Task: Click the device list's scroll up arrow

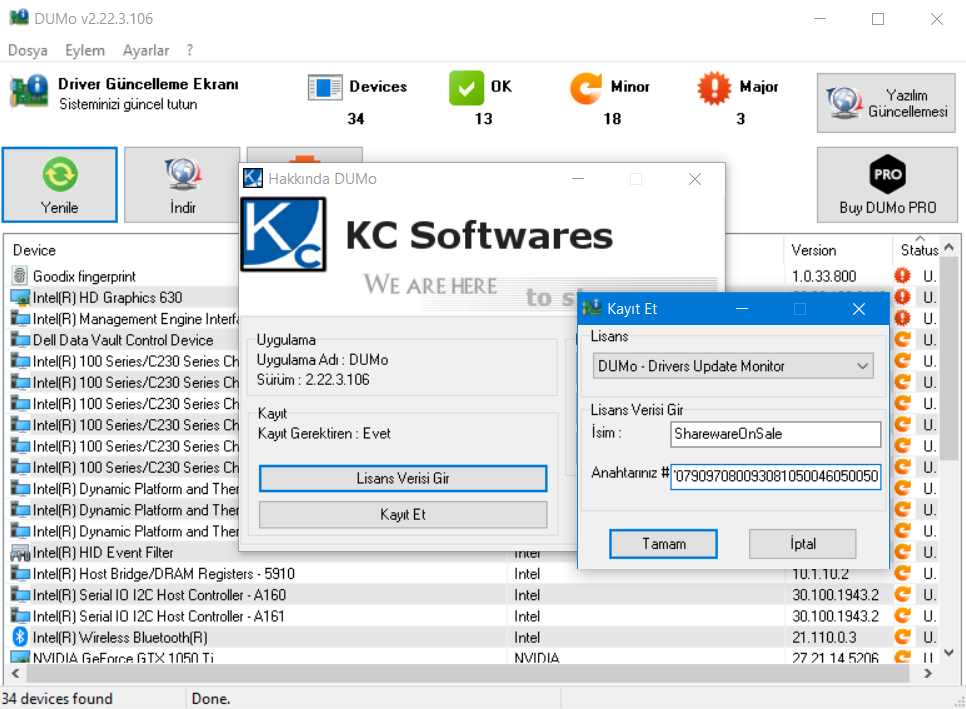Action: pos(949,247)
